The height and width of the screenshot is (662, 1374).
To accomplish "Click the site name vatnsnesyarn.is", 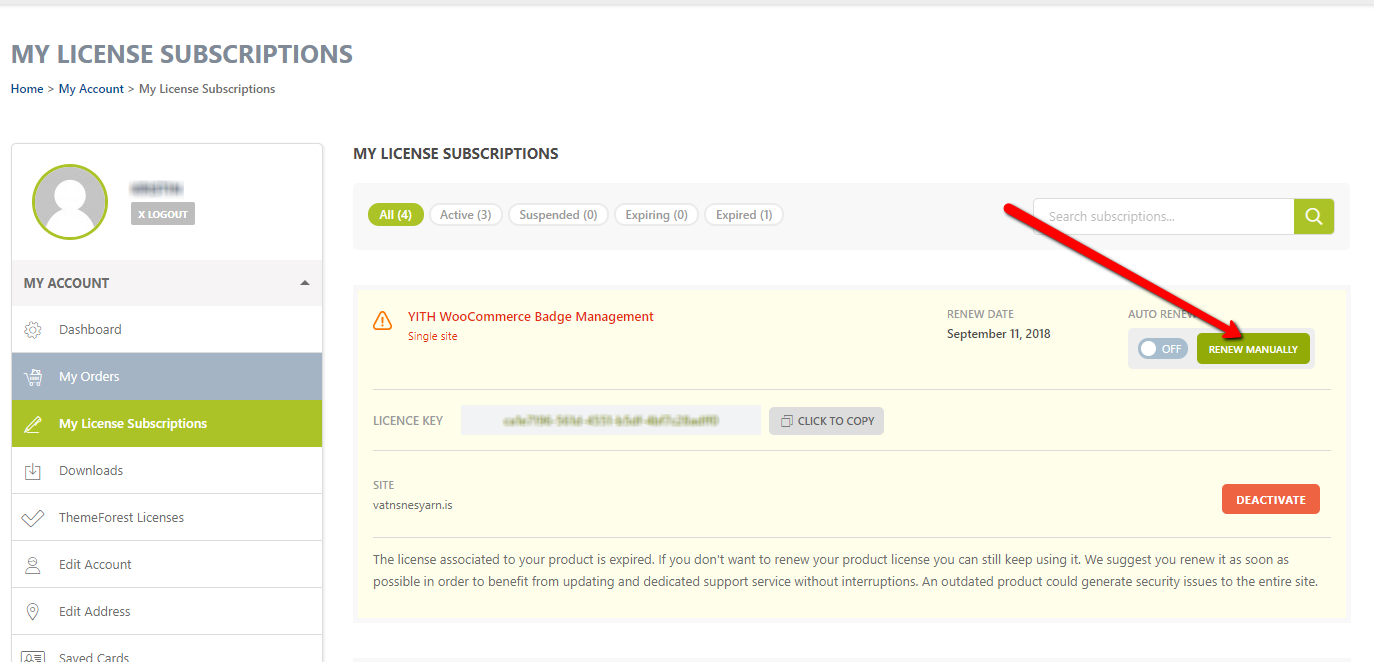I will click(x=413, y=505).
